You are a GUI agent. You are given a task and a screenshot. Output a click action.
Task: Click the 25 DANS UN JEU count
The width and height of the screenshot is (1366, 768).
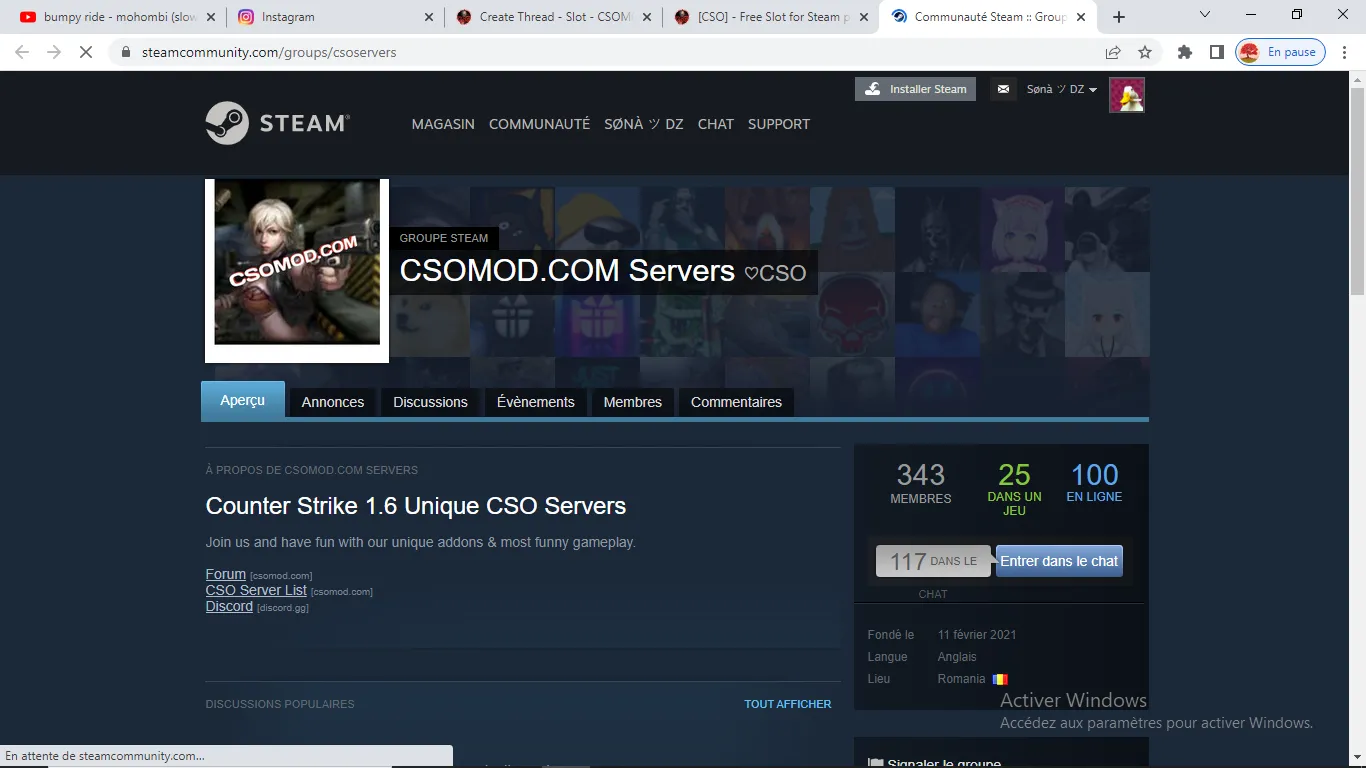pyautogui.click(x=1014, y=488)
